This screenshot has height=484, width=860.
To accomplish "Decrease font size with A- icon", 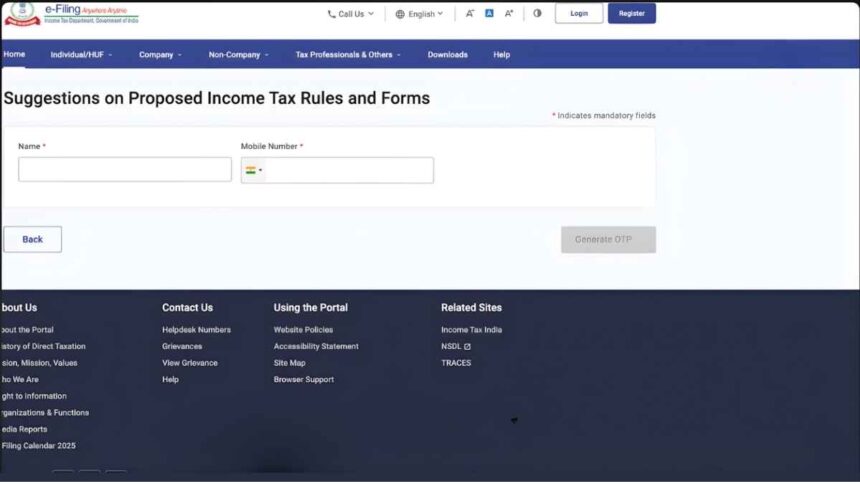I will click(x=469, y=13).
